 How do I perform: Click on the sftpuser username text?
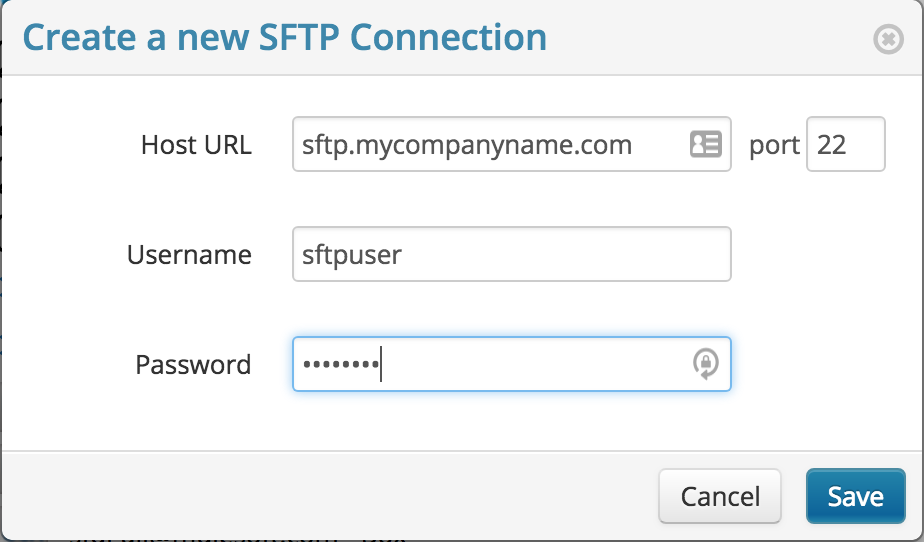(x=352, y=255)
